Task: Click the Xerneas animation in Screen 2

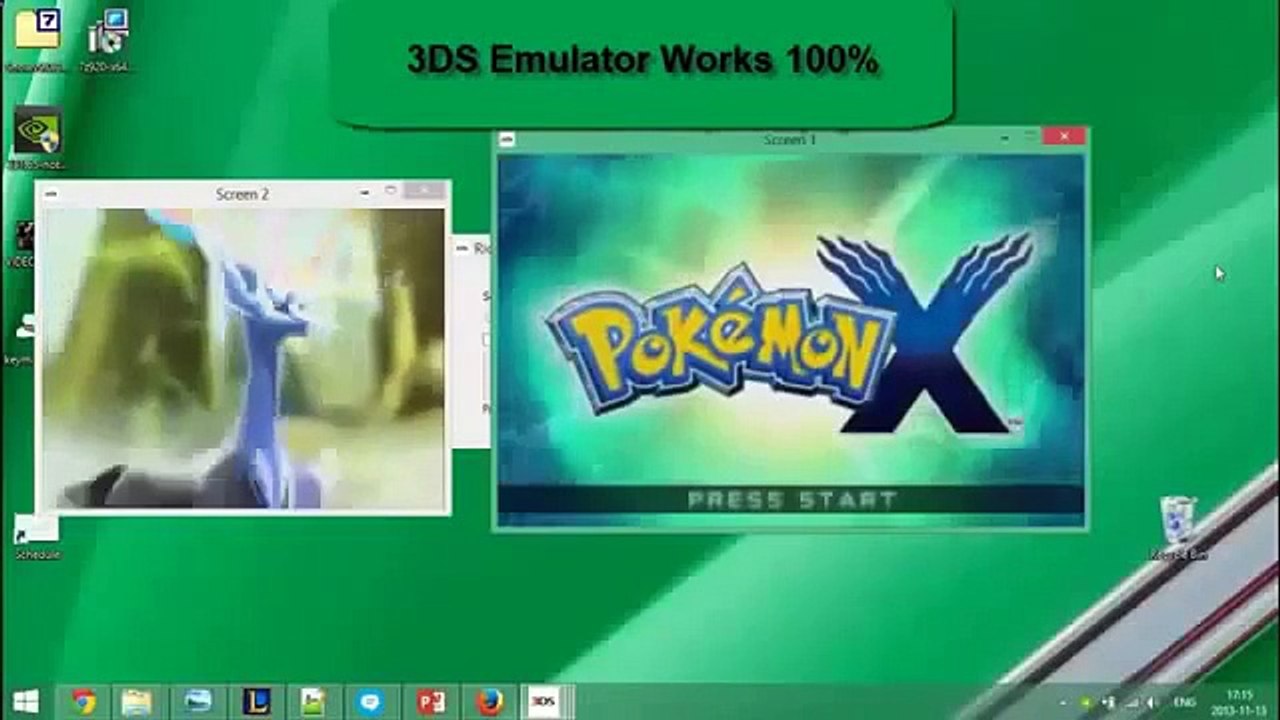Action: point(243,358)
